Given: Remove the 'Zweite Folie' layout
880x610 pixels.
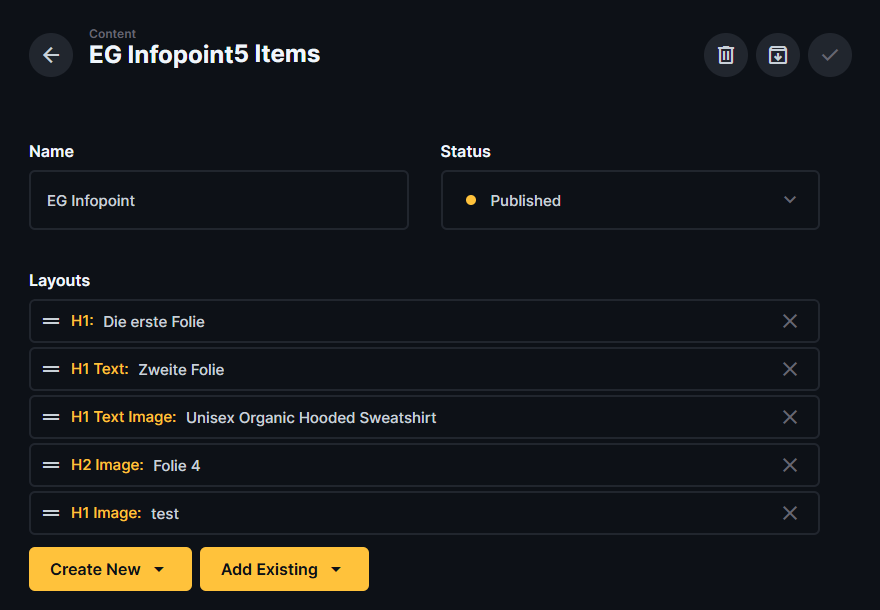Looking at the screenshot, I should 790,369.
